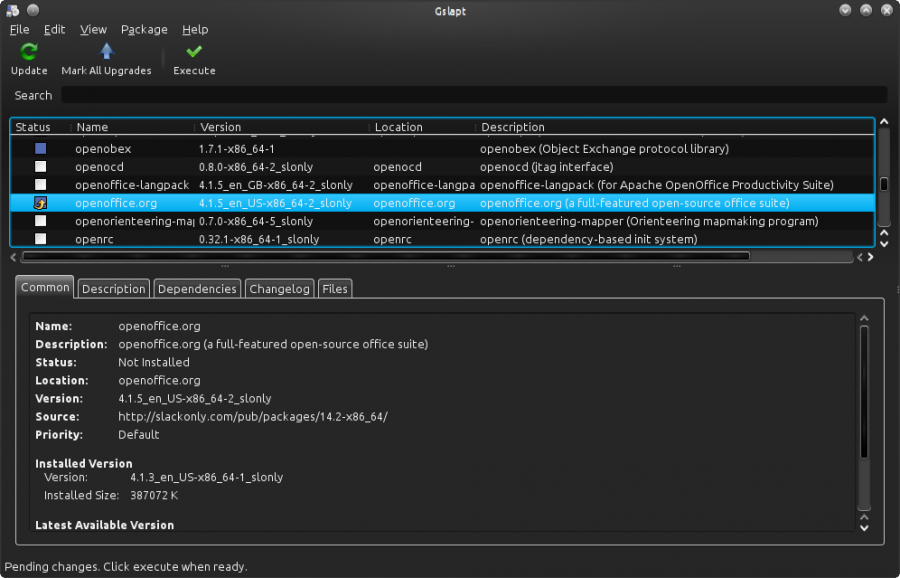The height and width of the screenshot is (578, 900).
Task: Toggle the openobex installed status box
Action: [x=40, y=149]
